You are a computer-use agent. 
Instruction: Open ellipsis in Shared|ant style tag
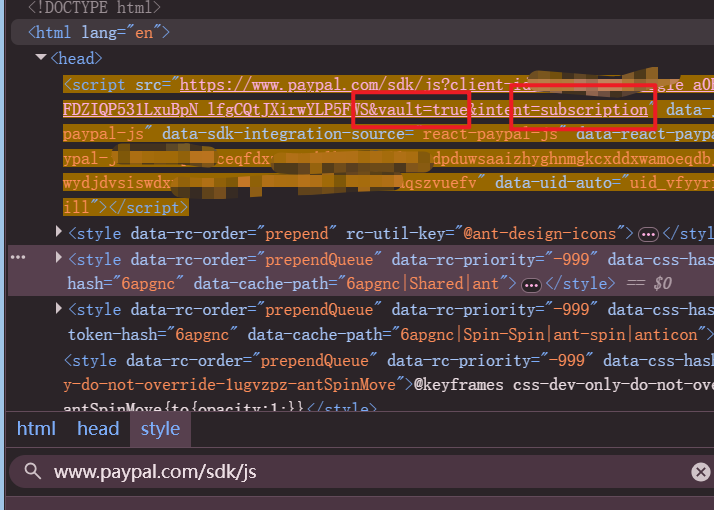[531, 286]
